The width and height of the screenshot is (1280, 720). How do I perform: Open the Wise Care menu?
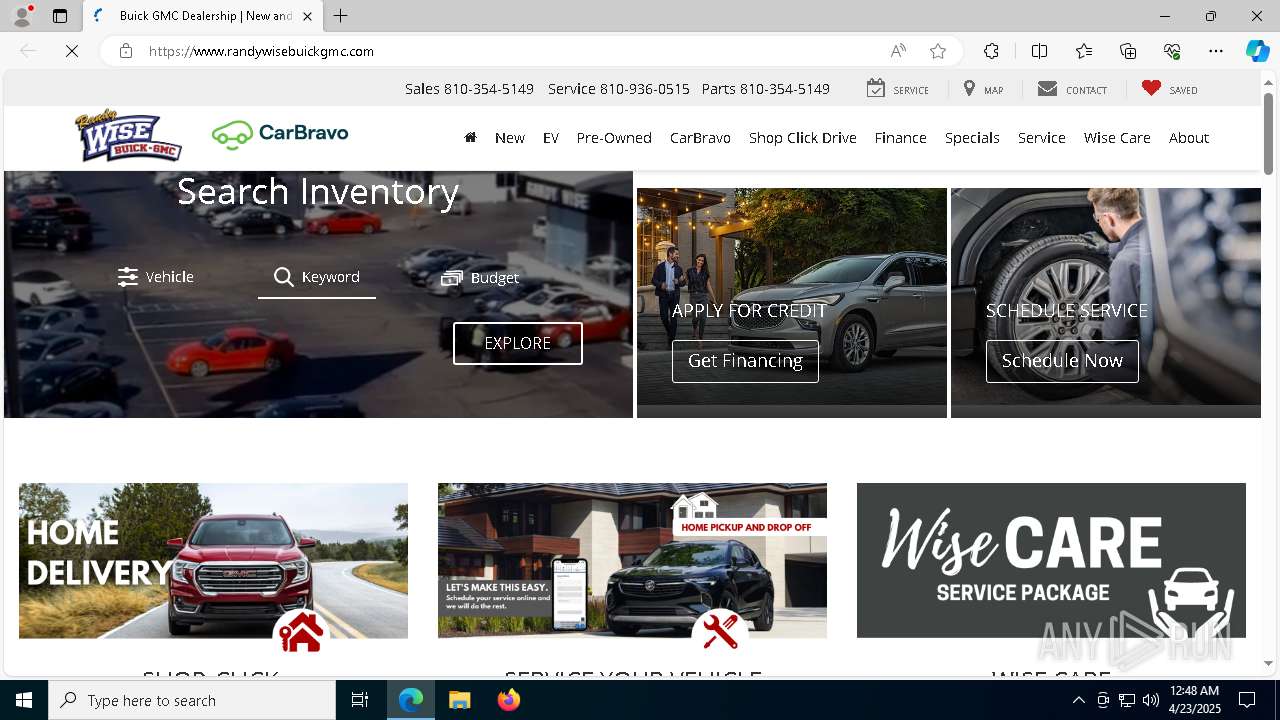pos(1117,138)
